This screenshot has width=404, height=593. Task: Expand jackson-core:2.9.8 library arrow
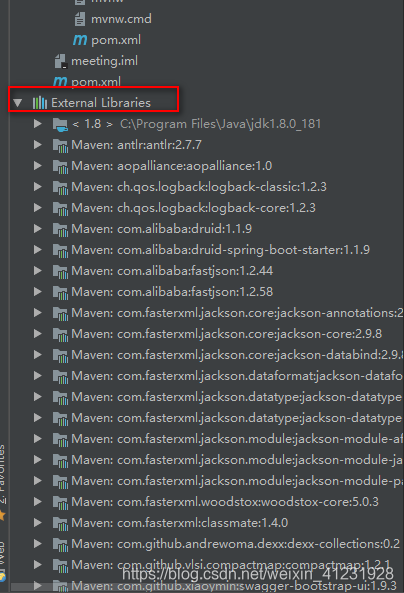click(x=37, y=334)
